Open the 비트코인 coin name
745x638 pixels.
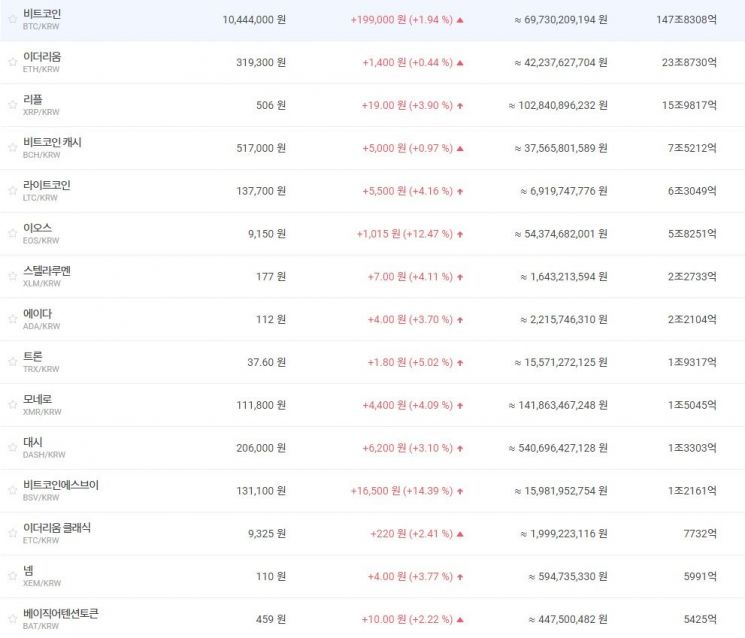coord(42,14)
